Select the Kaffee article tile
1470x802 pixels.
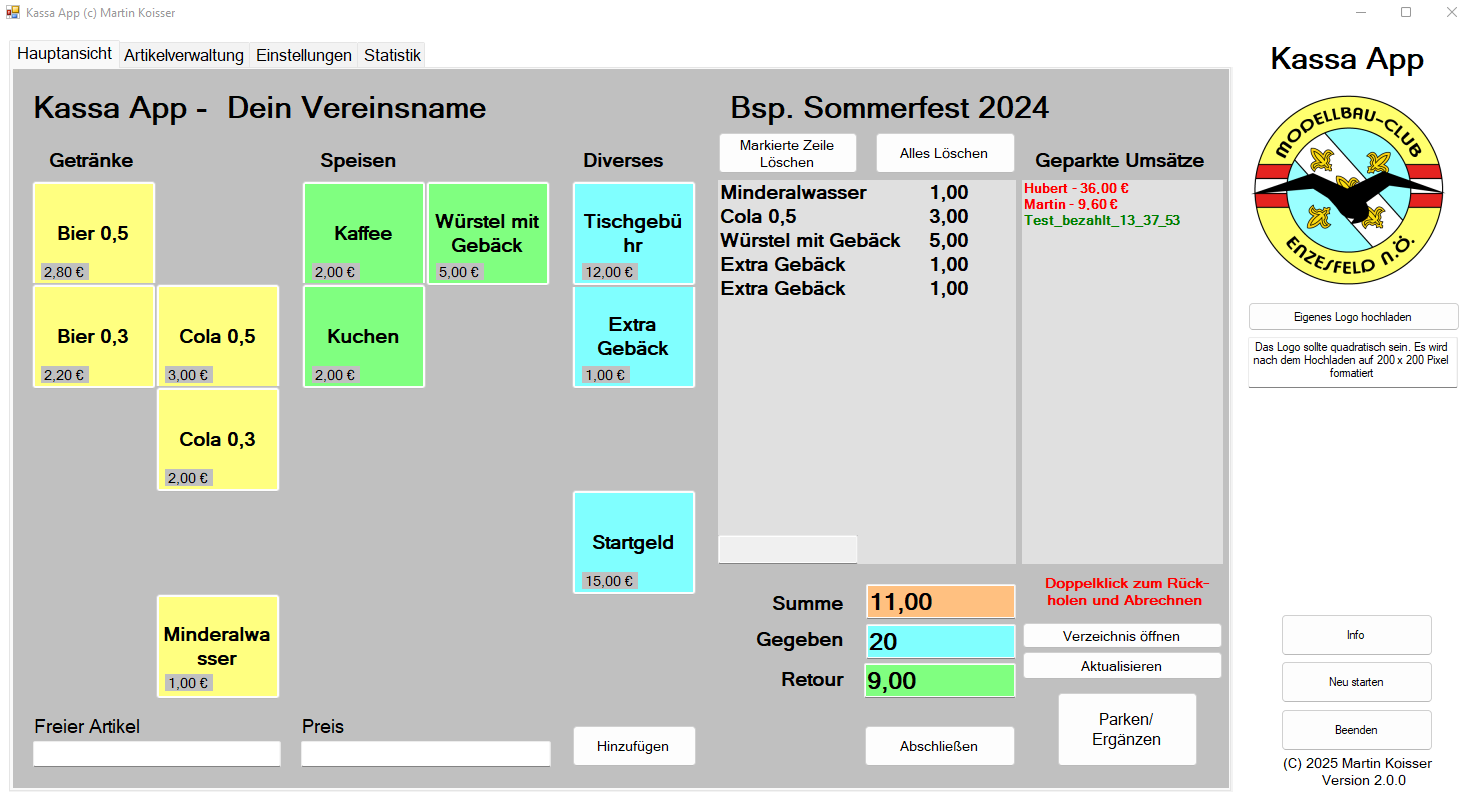click(363, 233)
